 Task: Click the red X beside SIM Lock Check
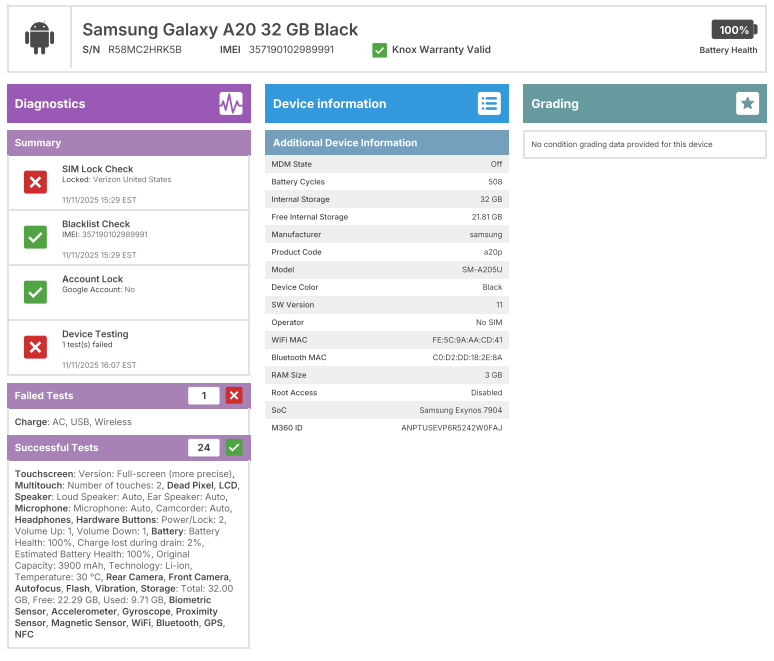pyautogui.click(x=36, y=182)
